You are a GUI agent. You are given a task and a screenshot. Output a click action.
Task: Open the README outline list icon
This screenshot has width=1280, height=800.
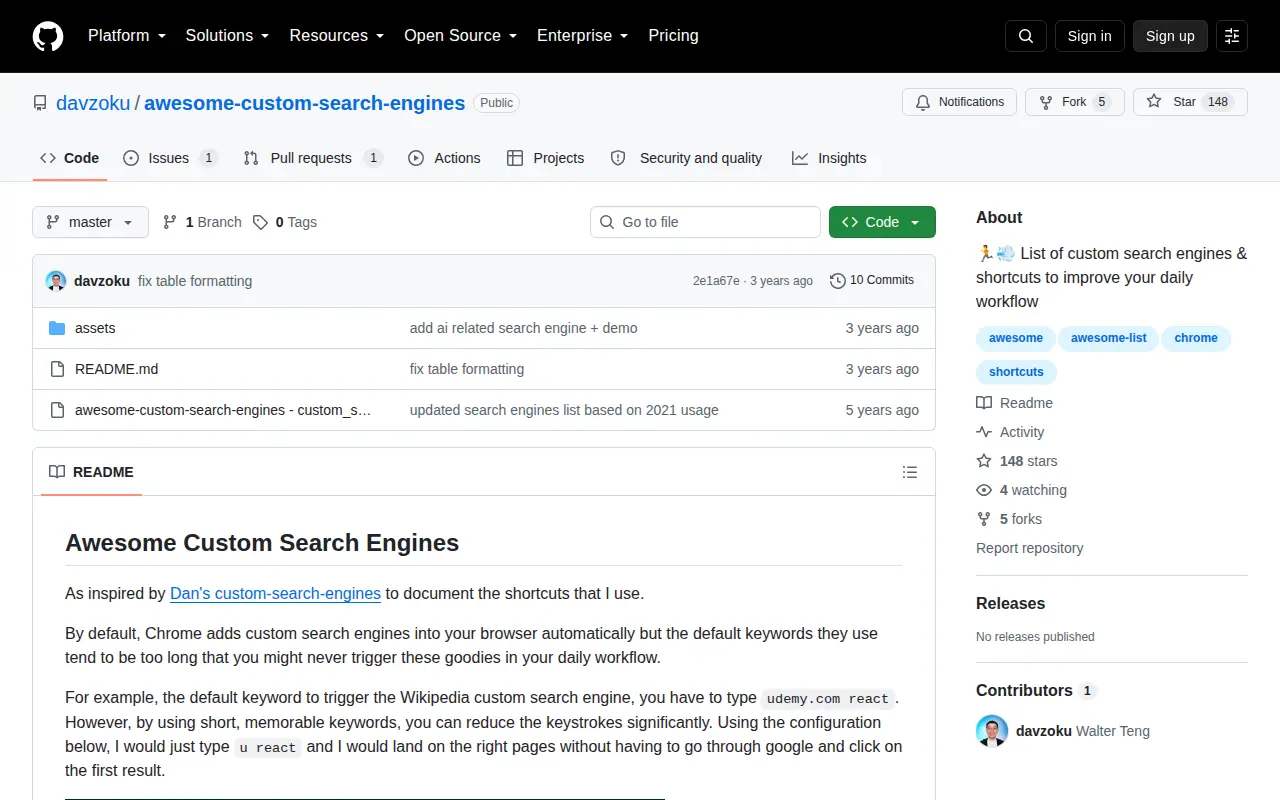click(x=910, y=472)
